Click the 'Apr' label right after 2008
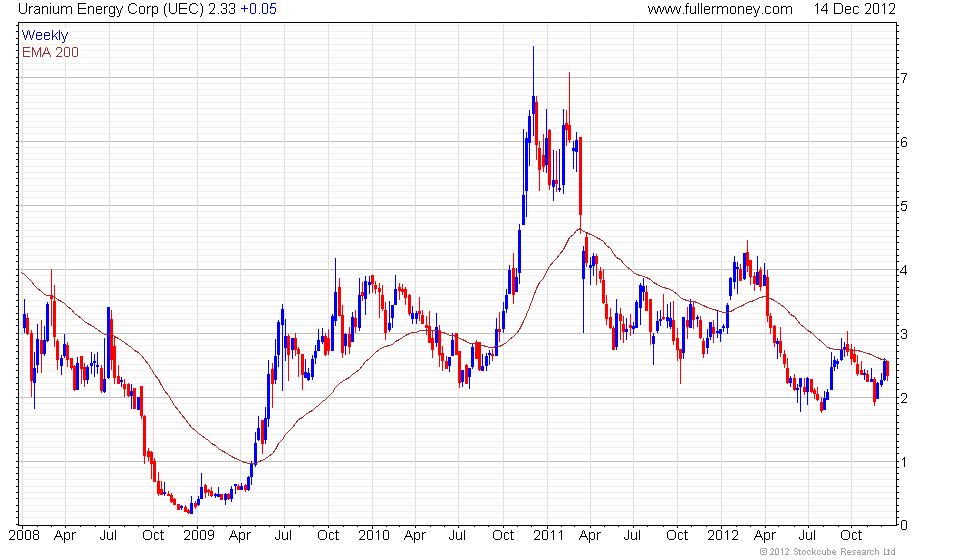980x560 pixels. pyautogui.click(x=65, y=536)
